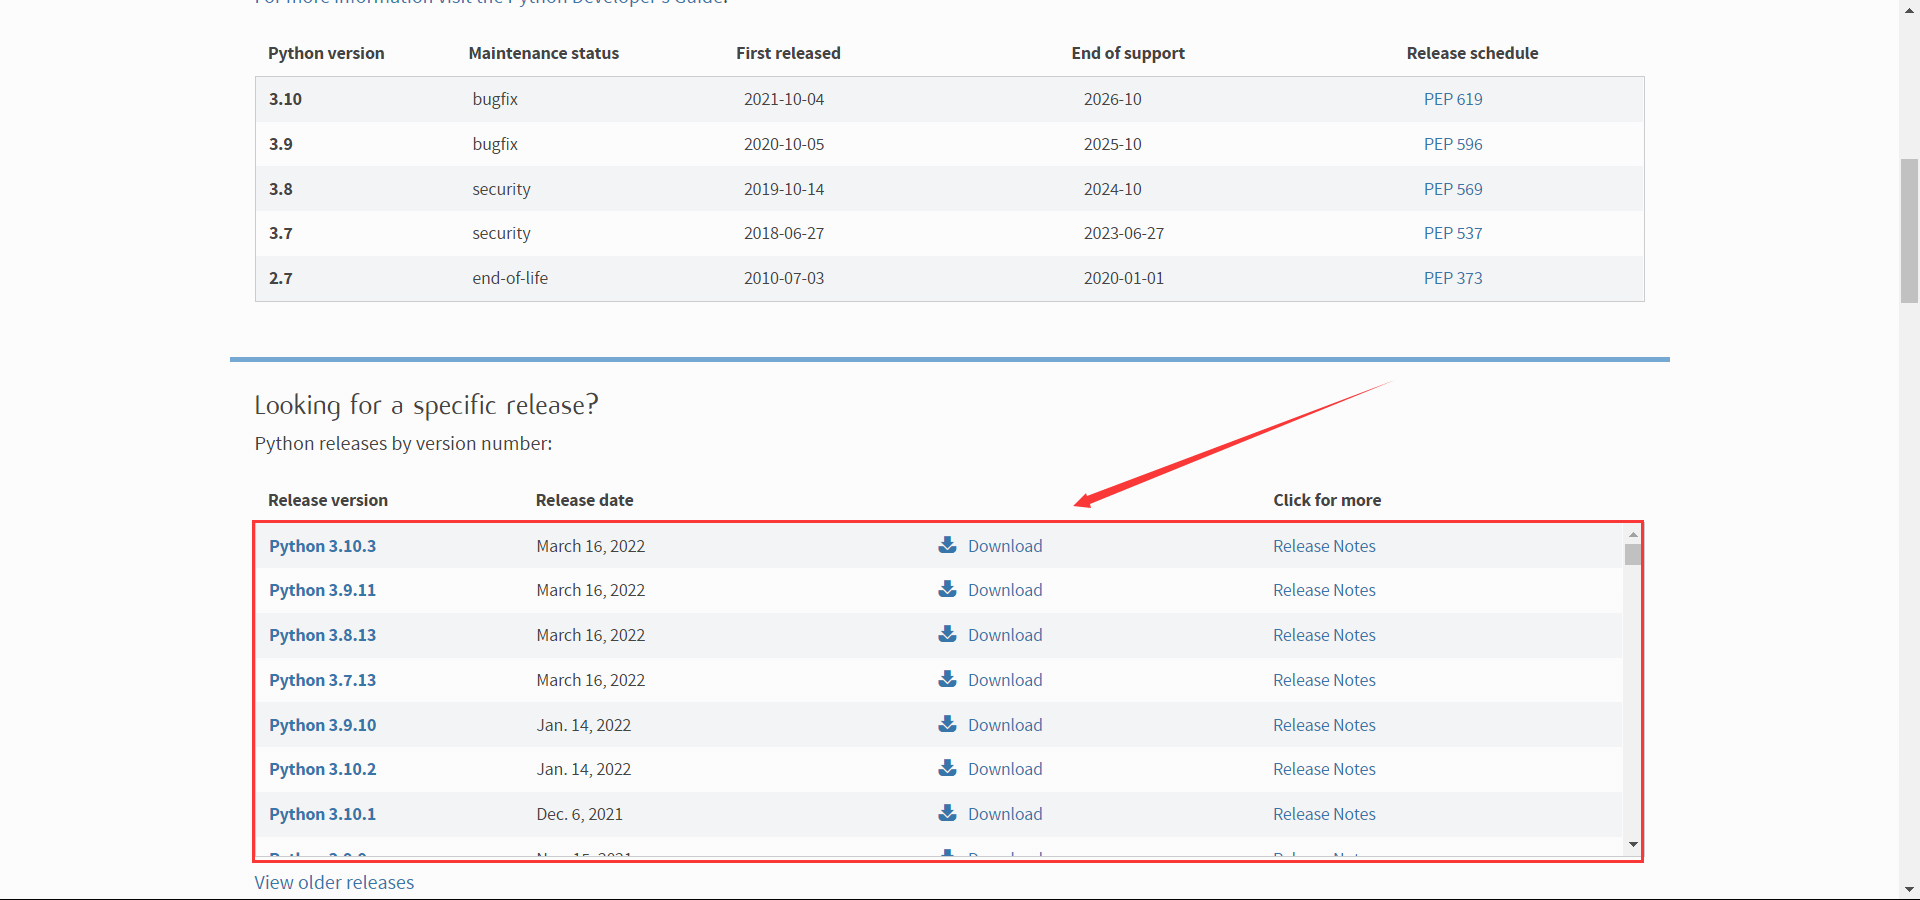This screenshot has height=900, width=1920.
Task: View Release Notes for Python 3.10.2
Action: (1324, 769)
